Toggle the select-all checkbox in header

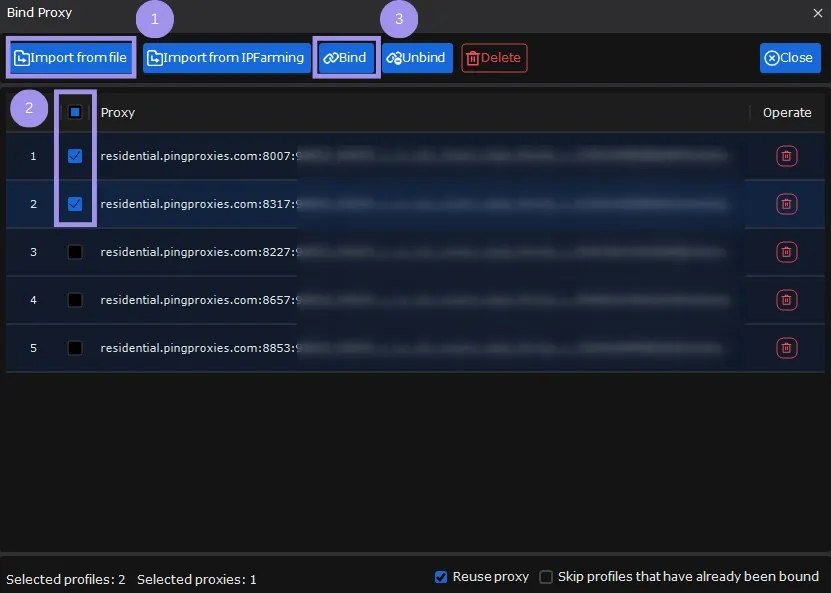75,112
